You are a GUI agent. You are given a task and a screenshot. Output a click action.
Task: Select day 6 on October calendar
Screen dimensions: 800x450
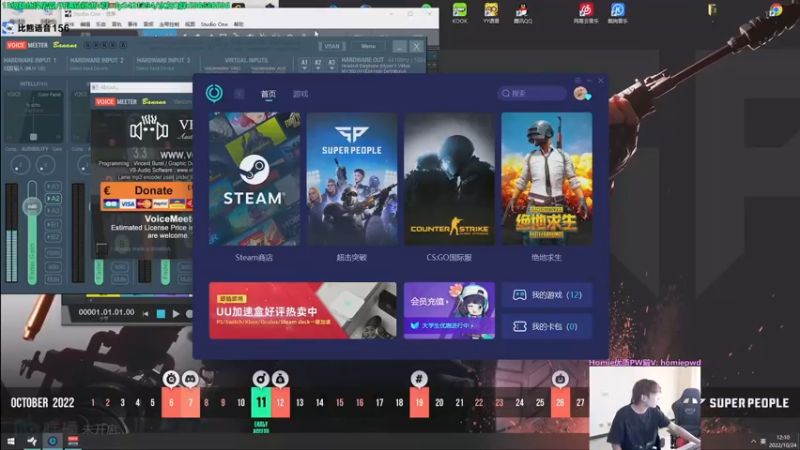point(171,403)
